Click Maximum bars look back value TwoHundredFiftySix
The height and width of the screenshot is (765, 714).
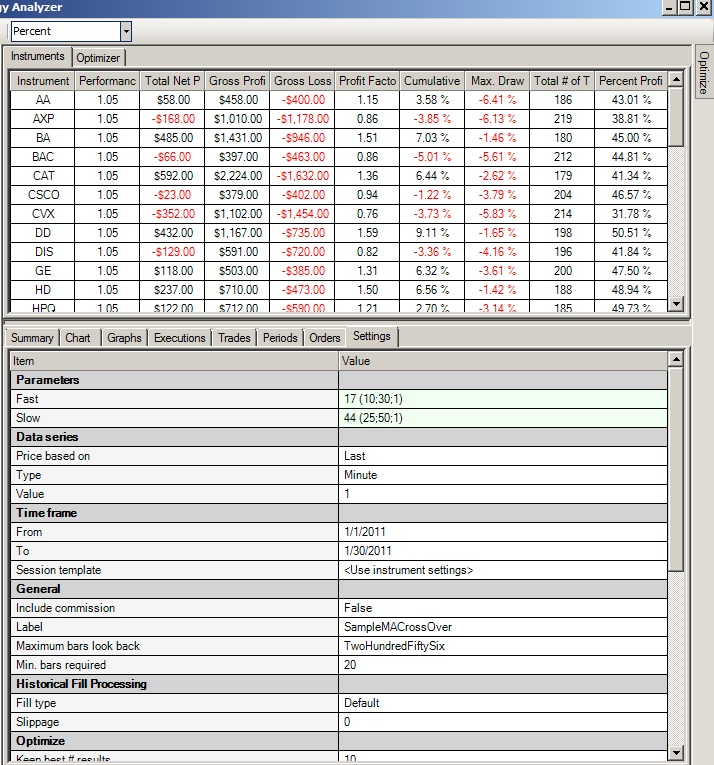[x=503, y=646]
